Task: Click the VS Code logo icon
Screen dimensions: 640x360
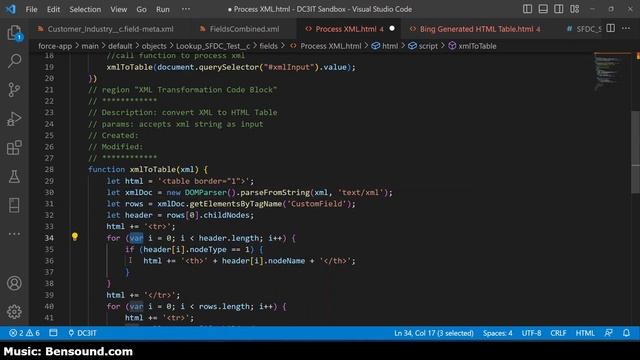Action: pyautogui.click(x=11, y=9)
